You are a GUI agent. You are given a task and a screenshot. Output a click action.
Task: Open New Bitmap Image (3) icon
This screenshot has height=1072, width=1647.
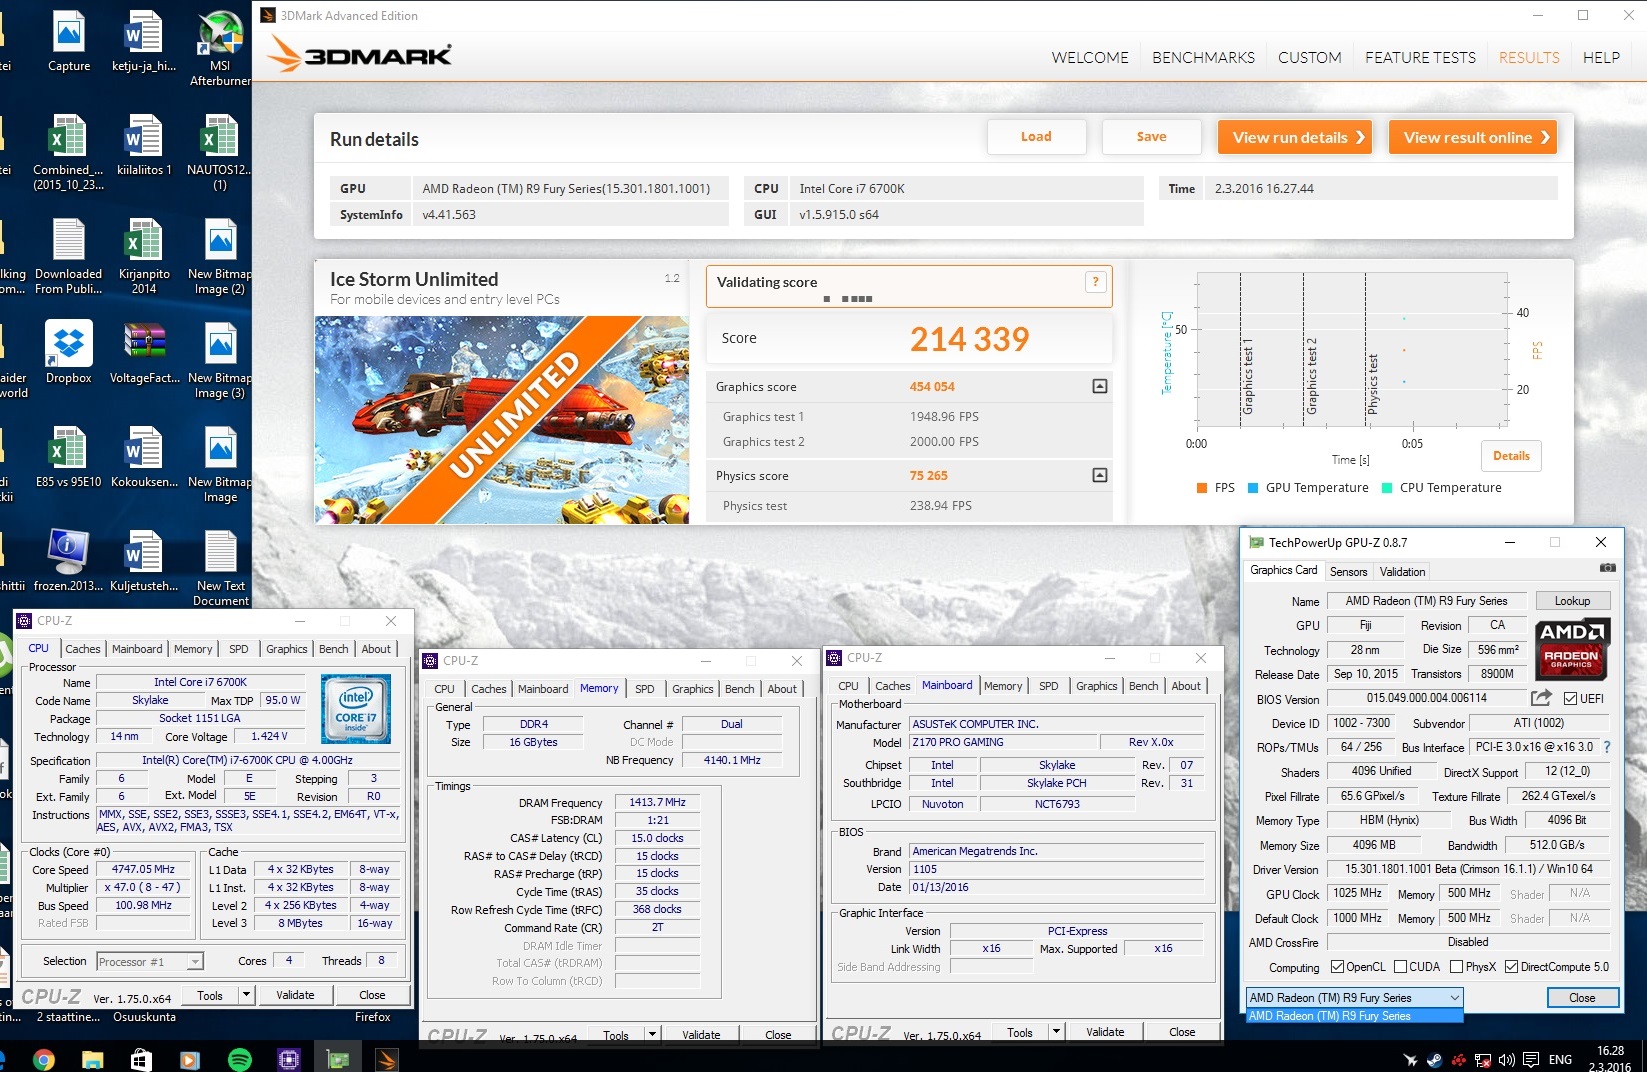point(220,360)
